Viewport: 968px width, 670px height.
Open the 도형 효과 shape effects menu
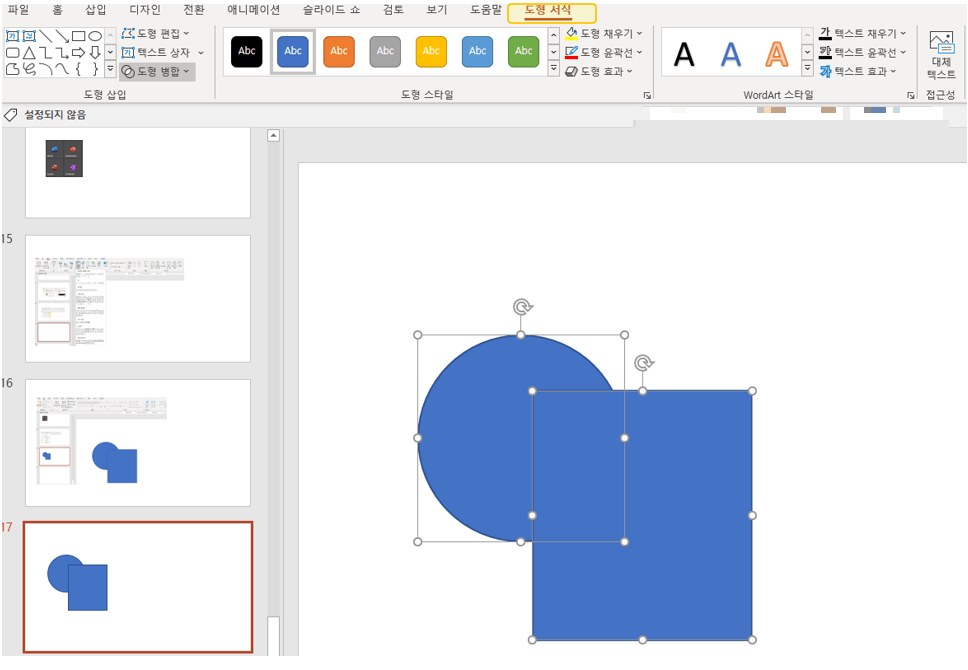(599, 72)
